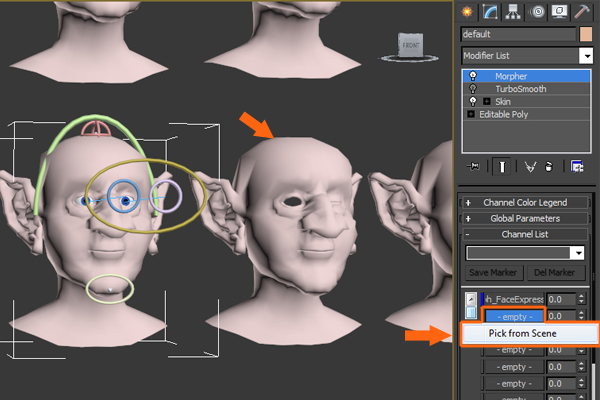Click the Save Marker button

(493, 273)
